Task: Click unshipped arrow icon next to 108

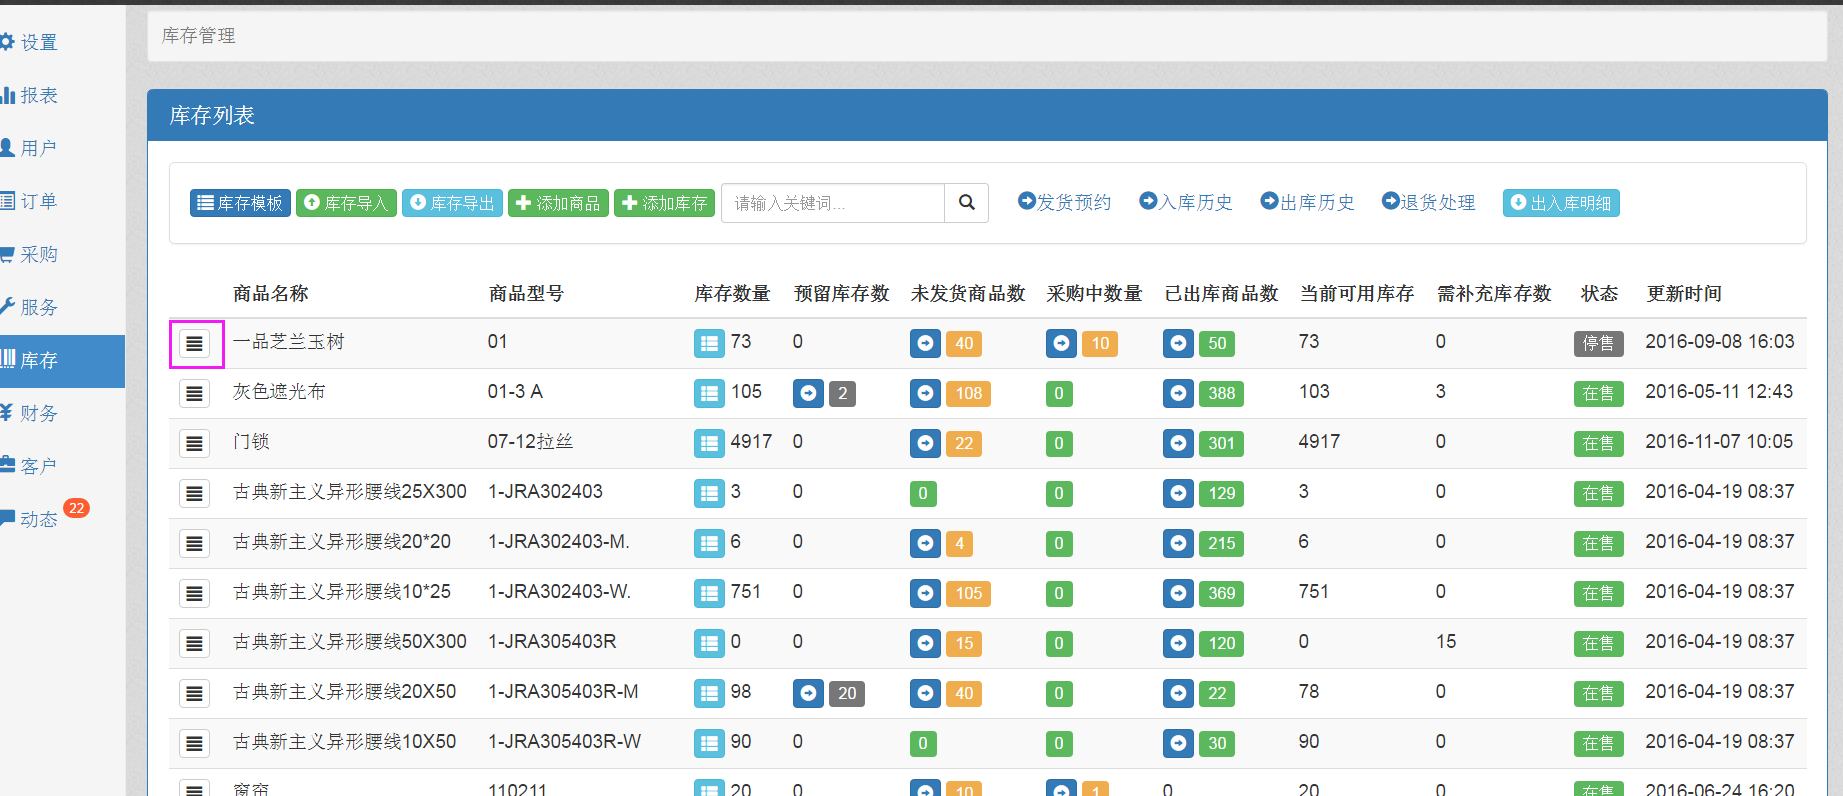Action: pyautogui.click(x=925, y=393)
